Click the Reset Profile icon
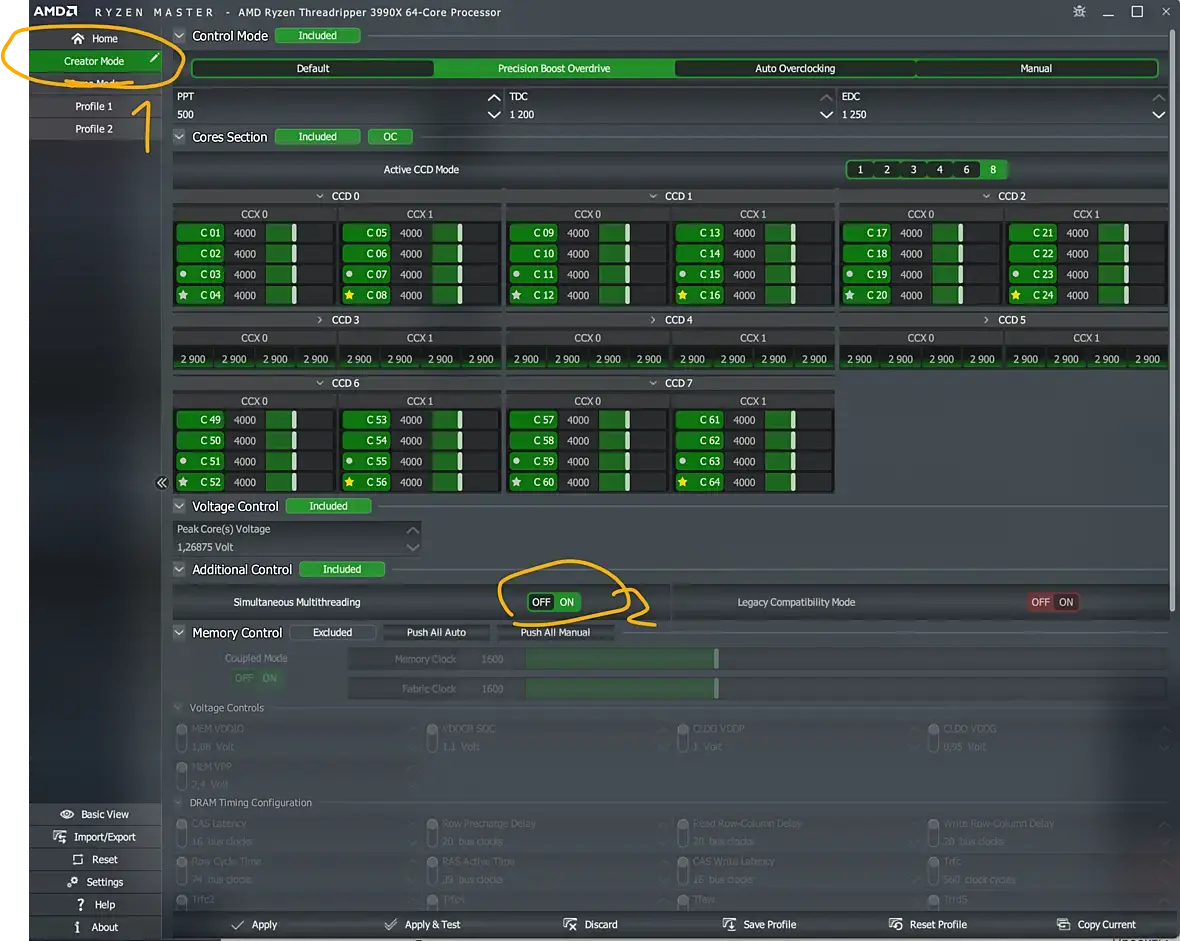This screenshot has height=941, width=1180. (896, 924)
